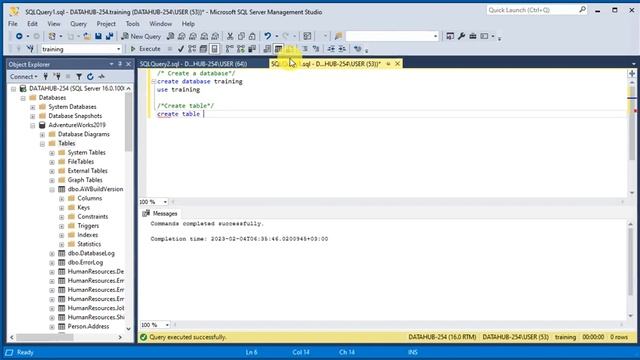Click the Disconnect icon in Object Explorer
This screenshot has width=640, height=360.
coord(57,76)
